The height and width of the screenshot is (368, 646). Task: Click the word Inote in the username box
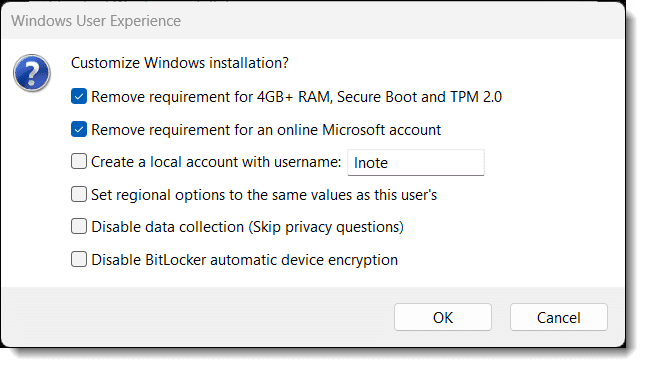point(371,163)
